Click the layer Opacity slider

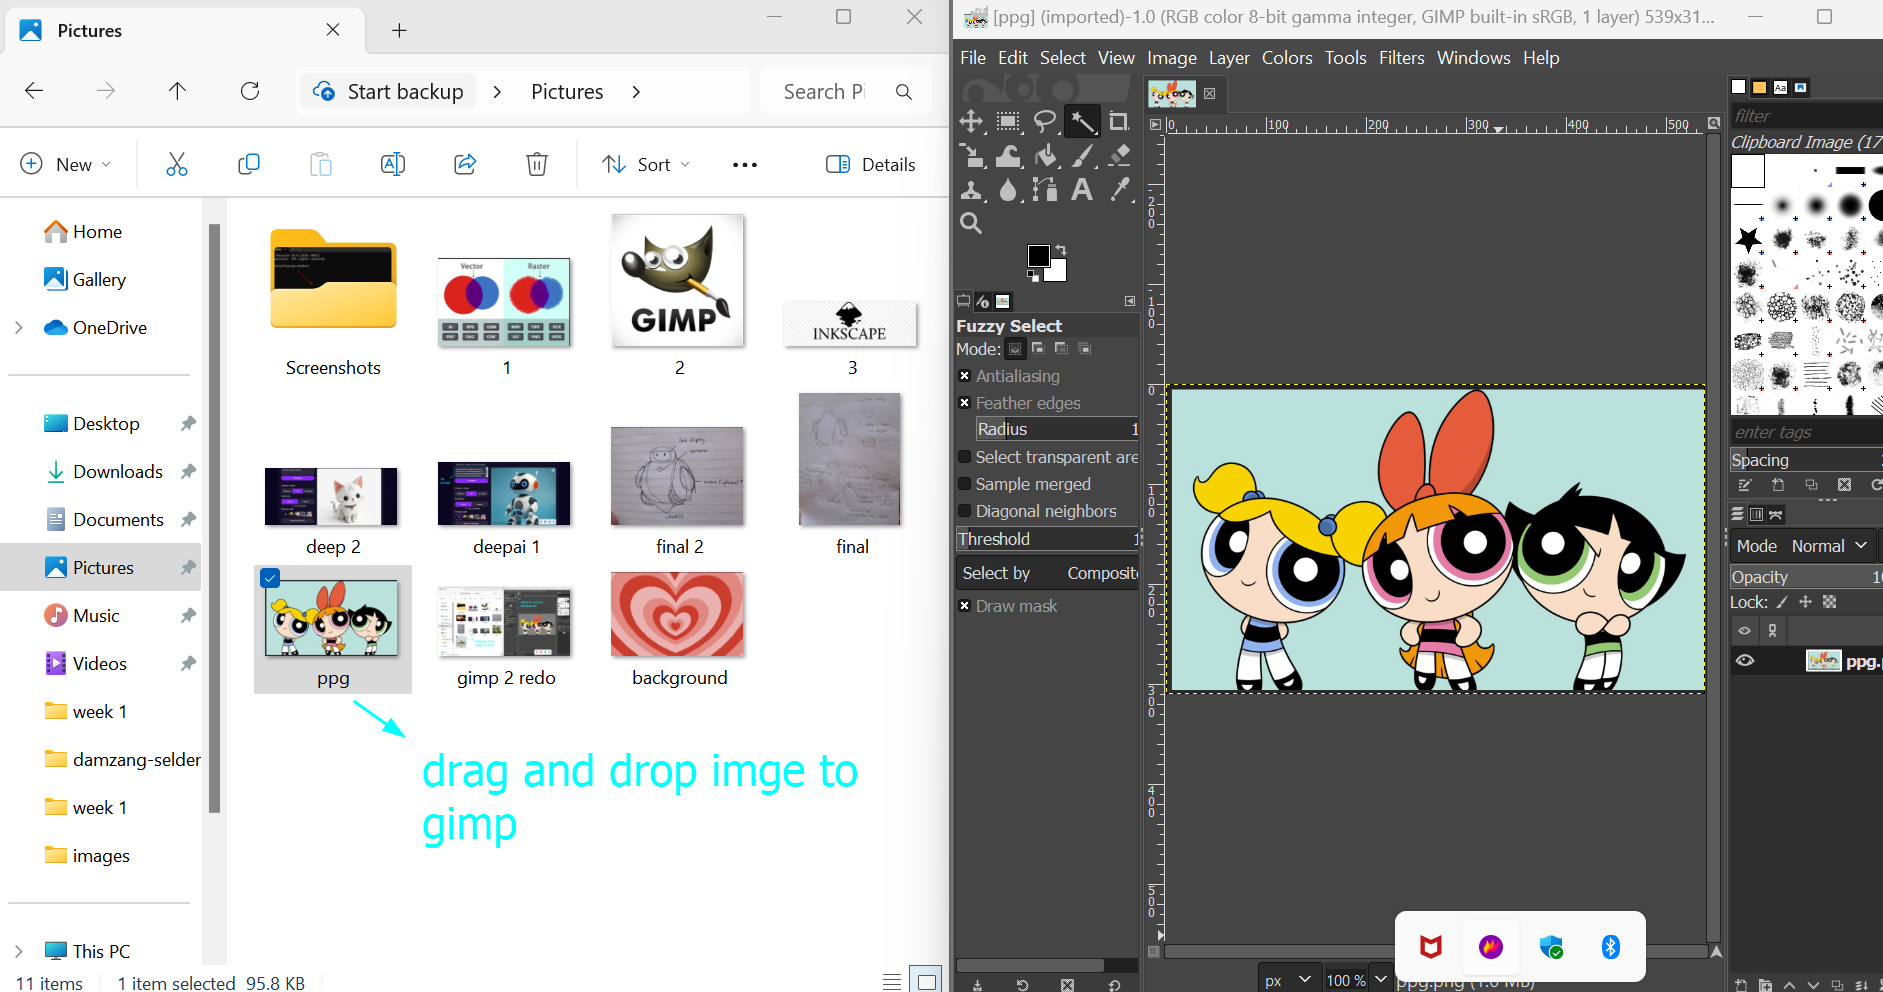click(x=1805, y=577)
